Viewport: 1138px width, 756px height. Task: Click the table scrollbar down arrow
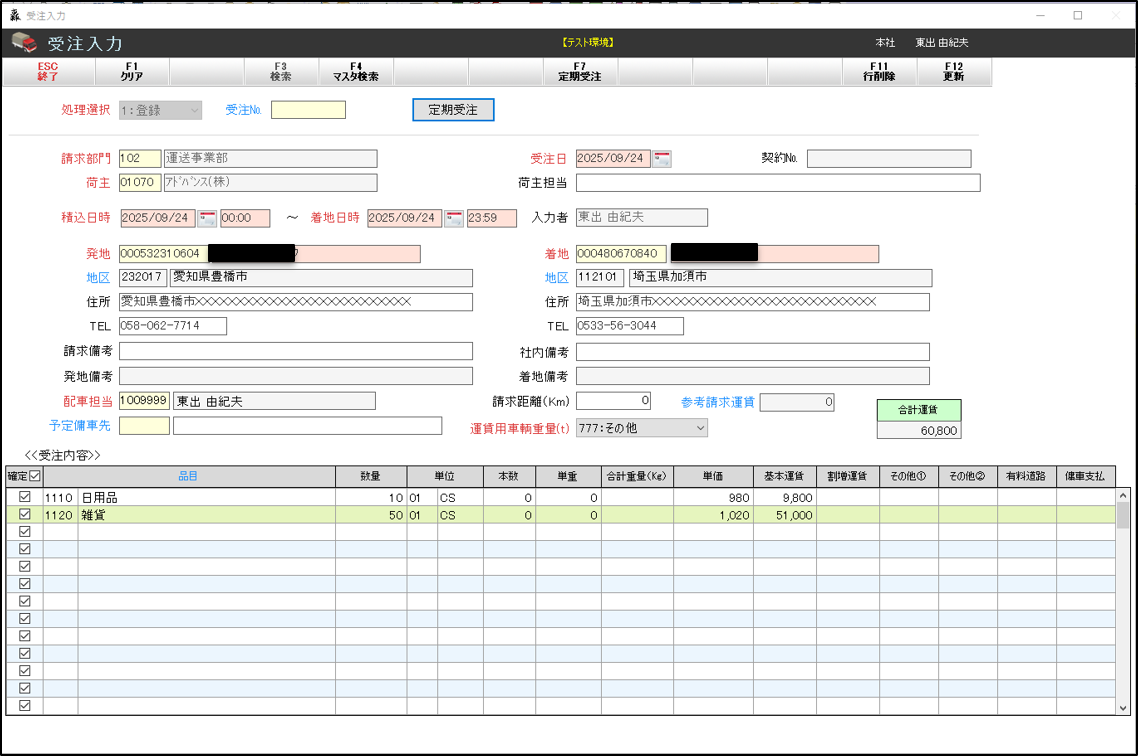click(1123, 707)
